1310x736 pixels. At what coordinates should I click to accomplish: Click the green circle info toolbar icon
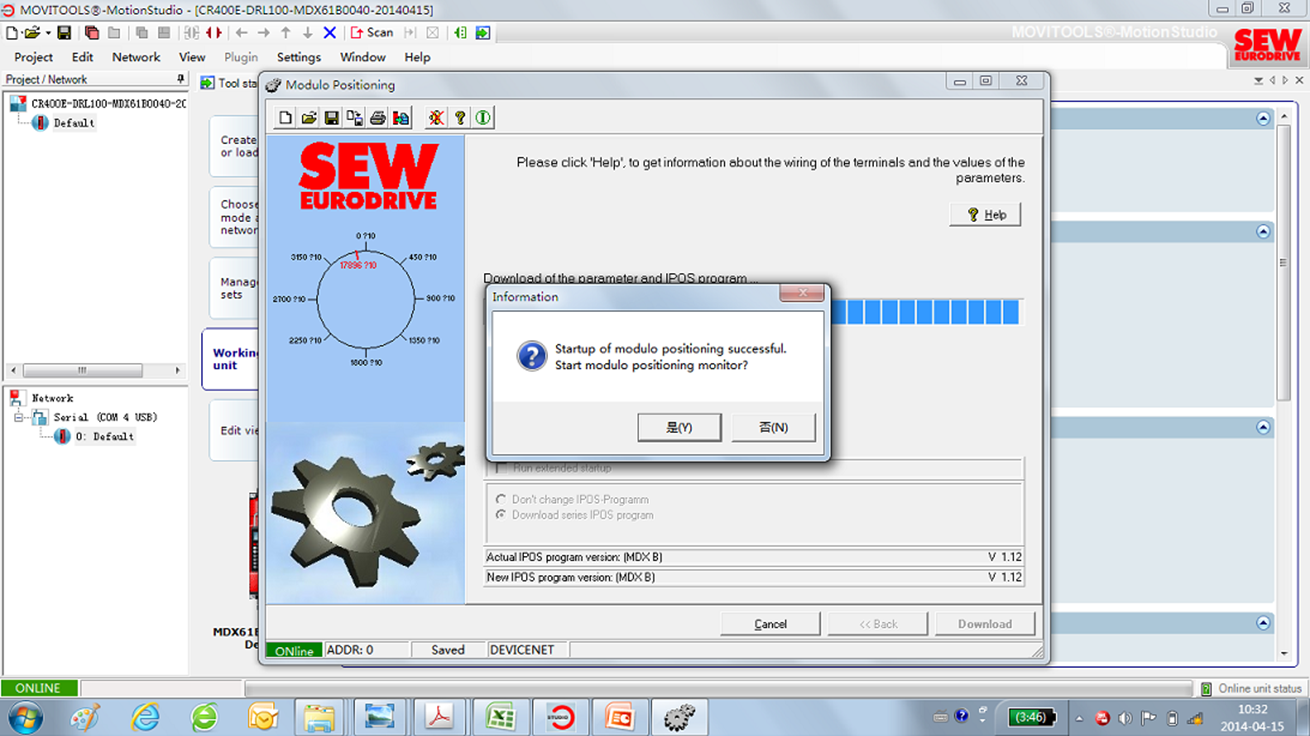click(483, 118)
